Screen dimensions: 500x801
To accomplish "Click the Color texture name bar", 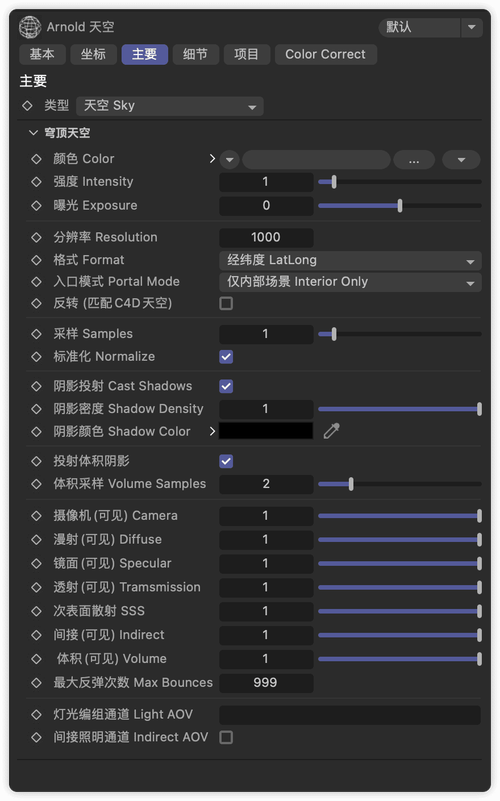I will click(x=316, y=160).
